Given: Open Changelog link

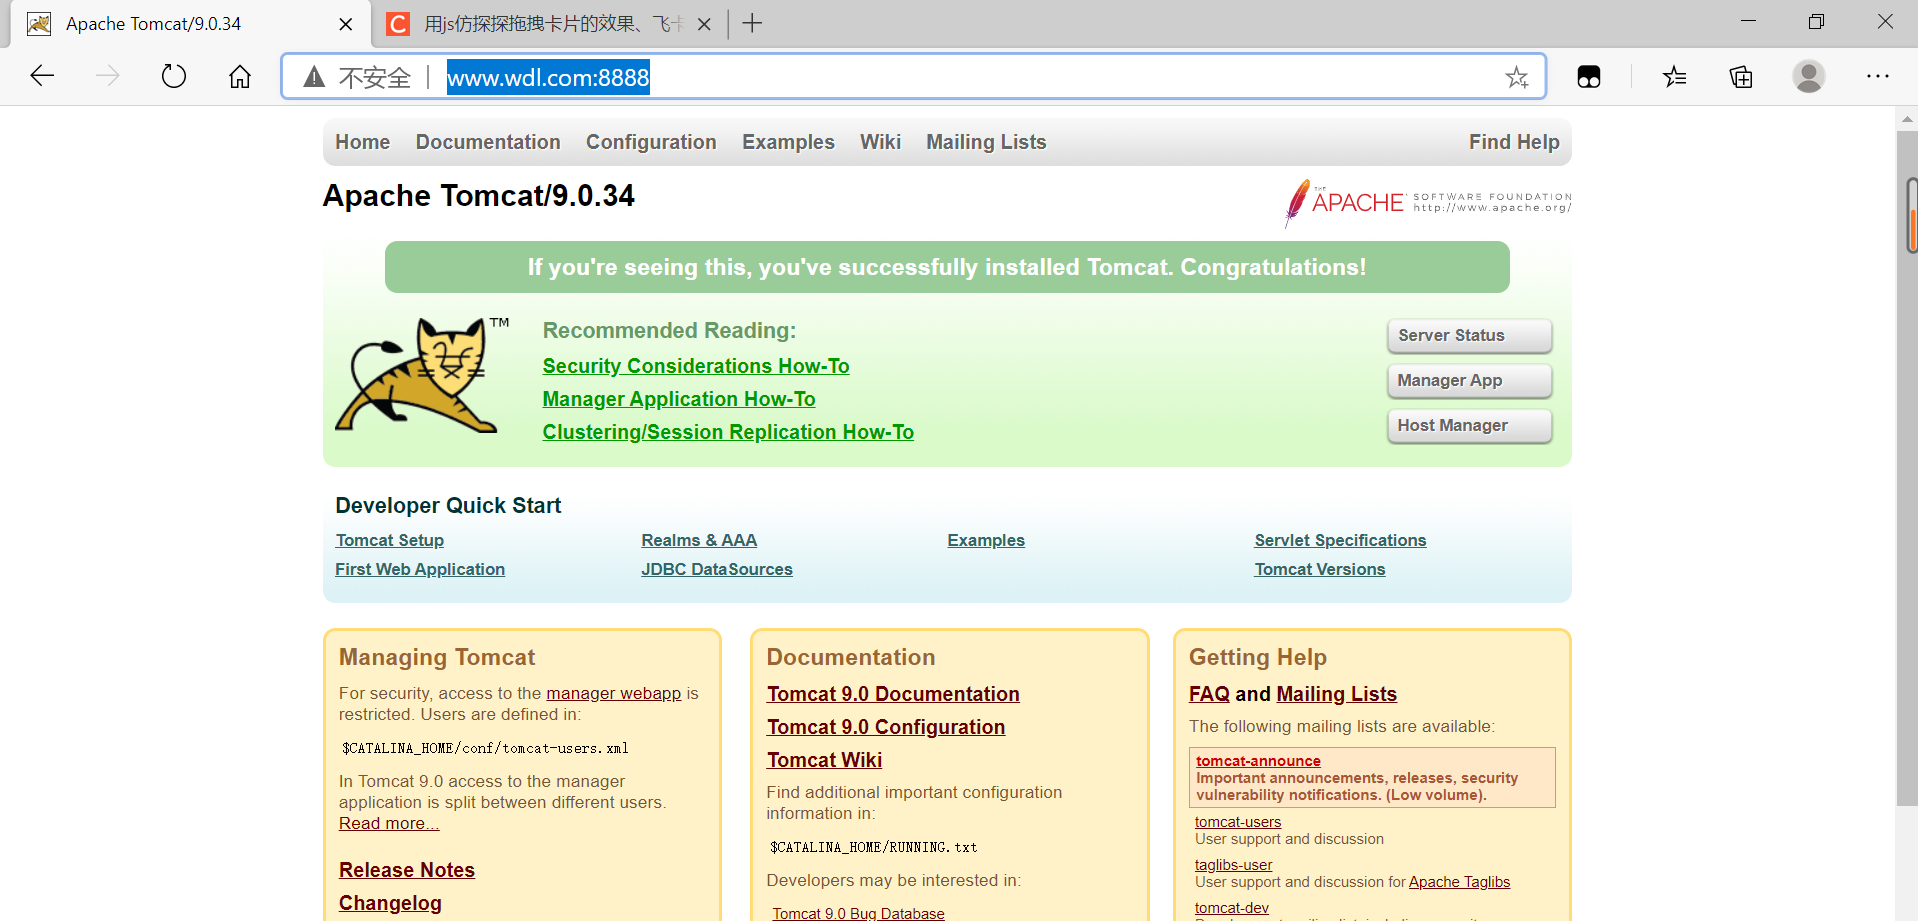Looking at the screenshot, I should click(390, 903).
